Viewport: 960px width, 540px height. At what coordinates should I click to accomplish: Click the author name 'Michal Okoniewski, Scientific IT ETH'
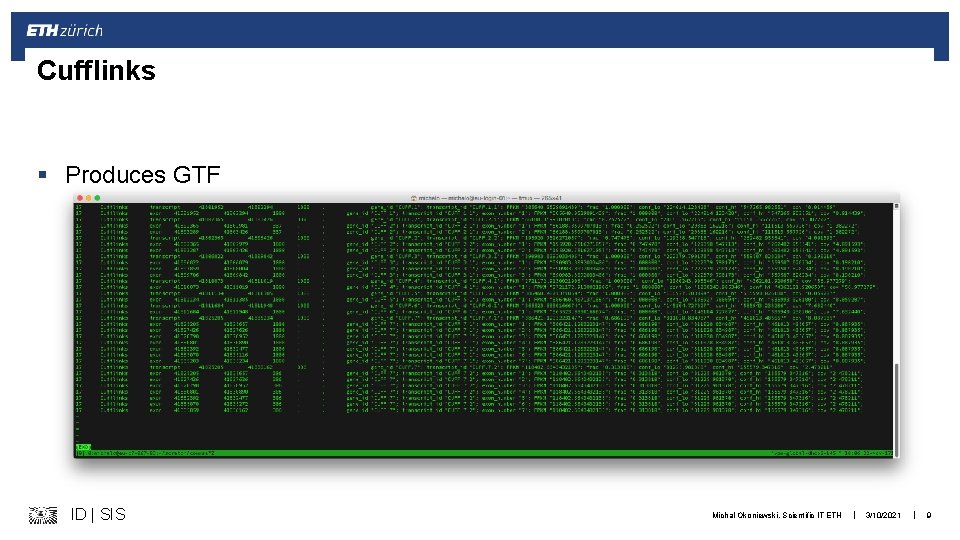(x=776, y=516)
